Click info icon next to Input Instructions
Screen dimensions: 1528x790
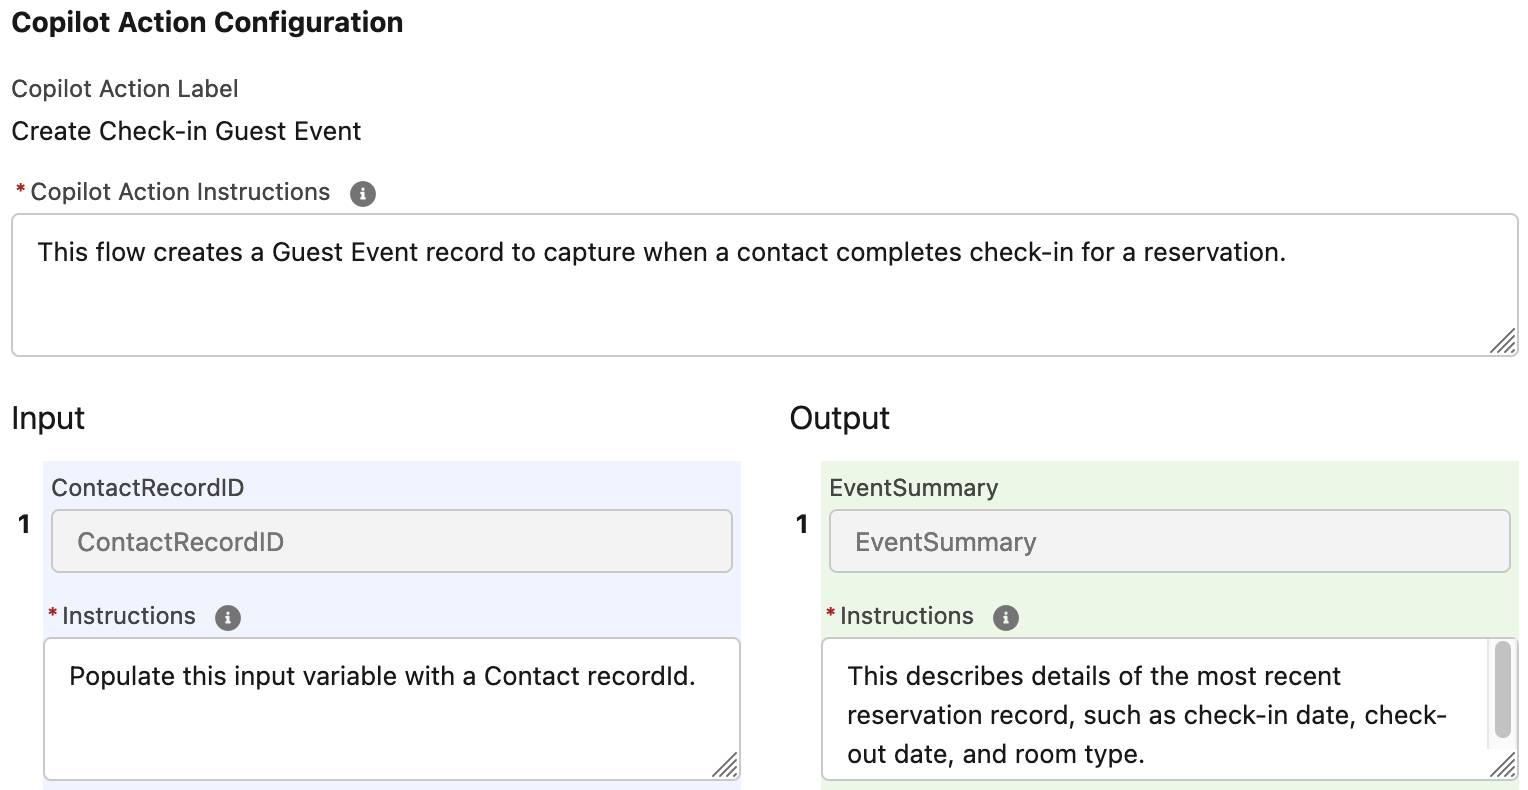point(228,618)
